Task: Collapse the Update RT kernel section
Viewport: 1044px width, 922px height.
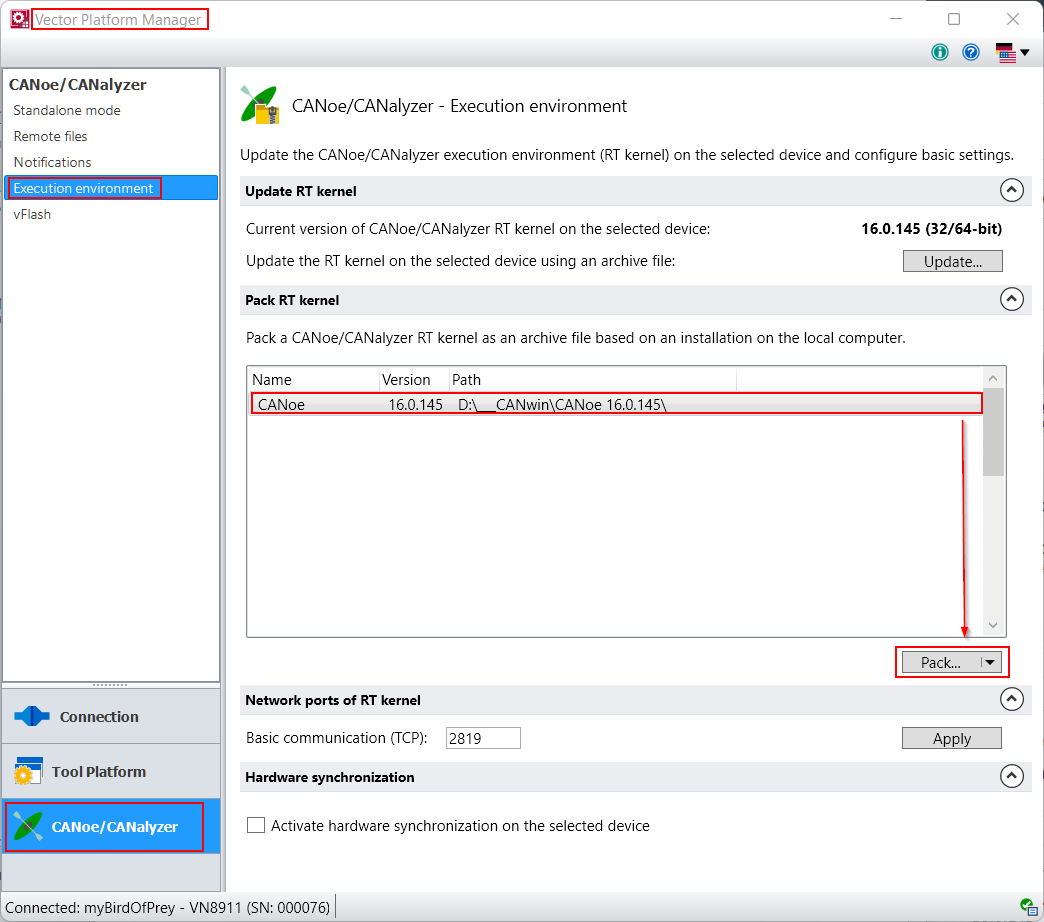Action: pyautogui.click(x=1011, y=190)
